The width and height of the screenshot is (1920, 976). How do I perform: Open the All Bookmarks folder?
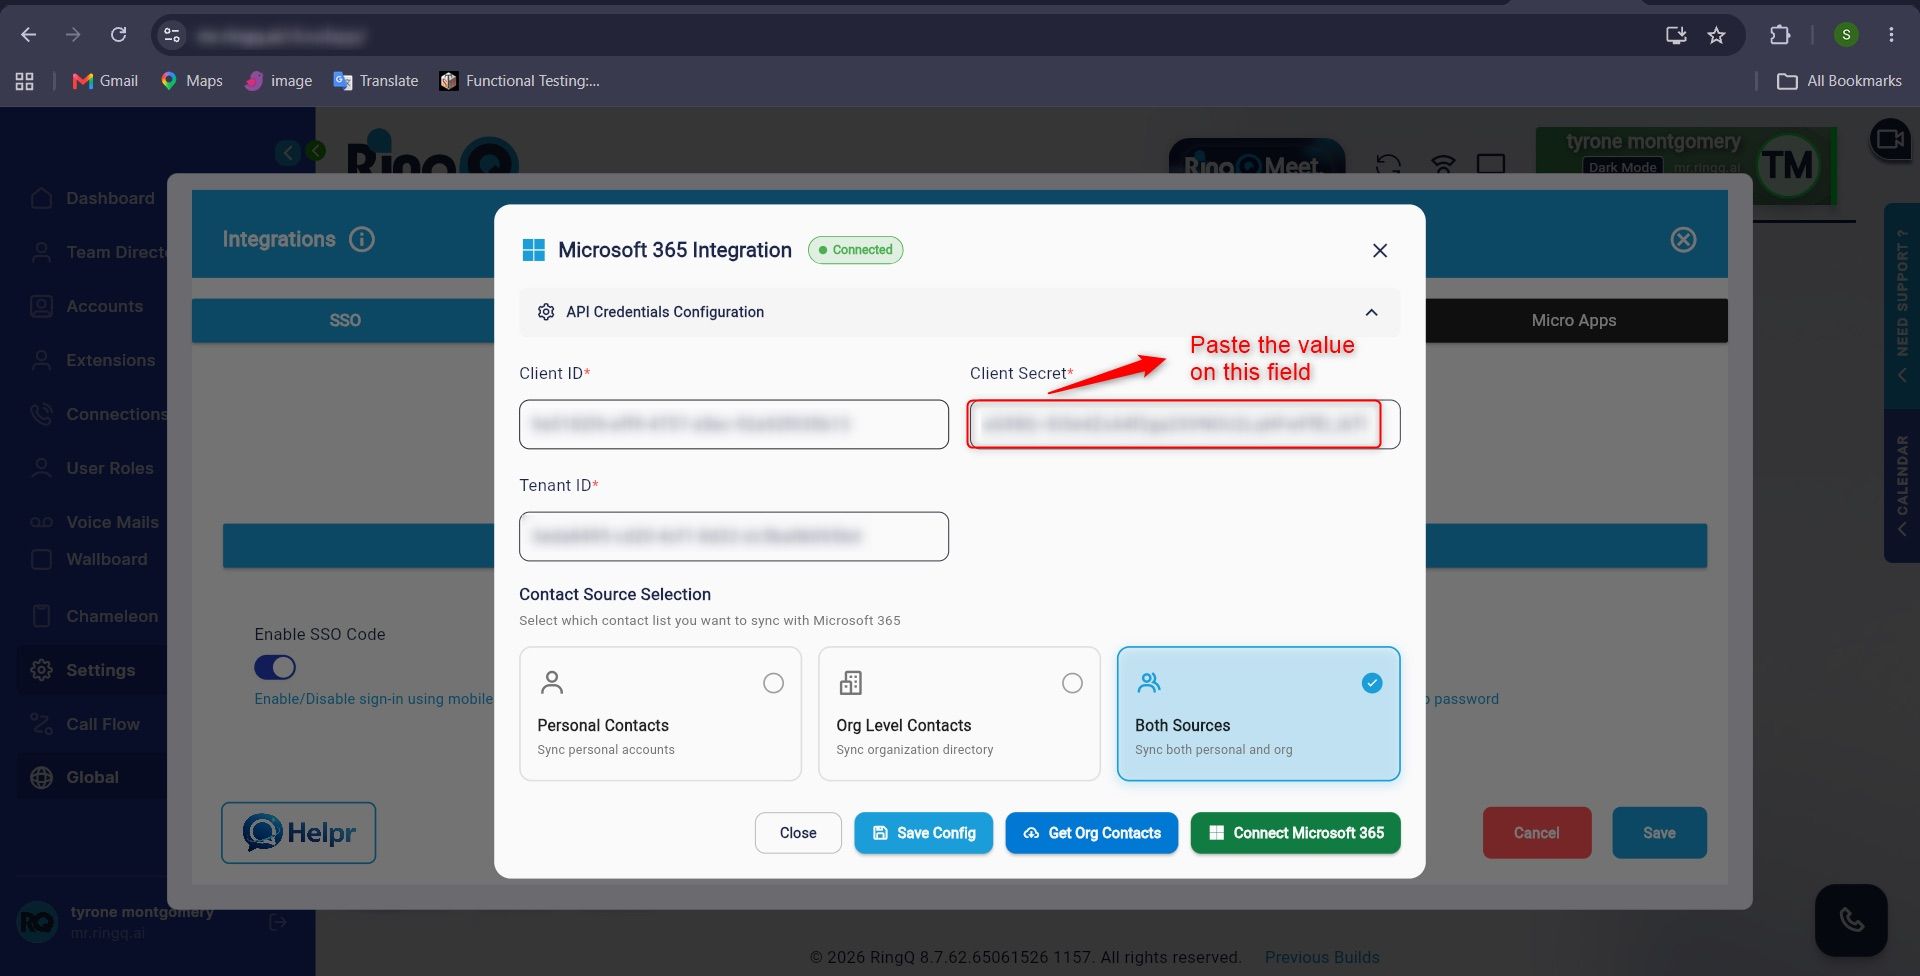(1840, 81)
